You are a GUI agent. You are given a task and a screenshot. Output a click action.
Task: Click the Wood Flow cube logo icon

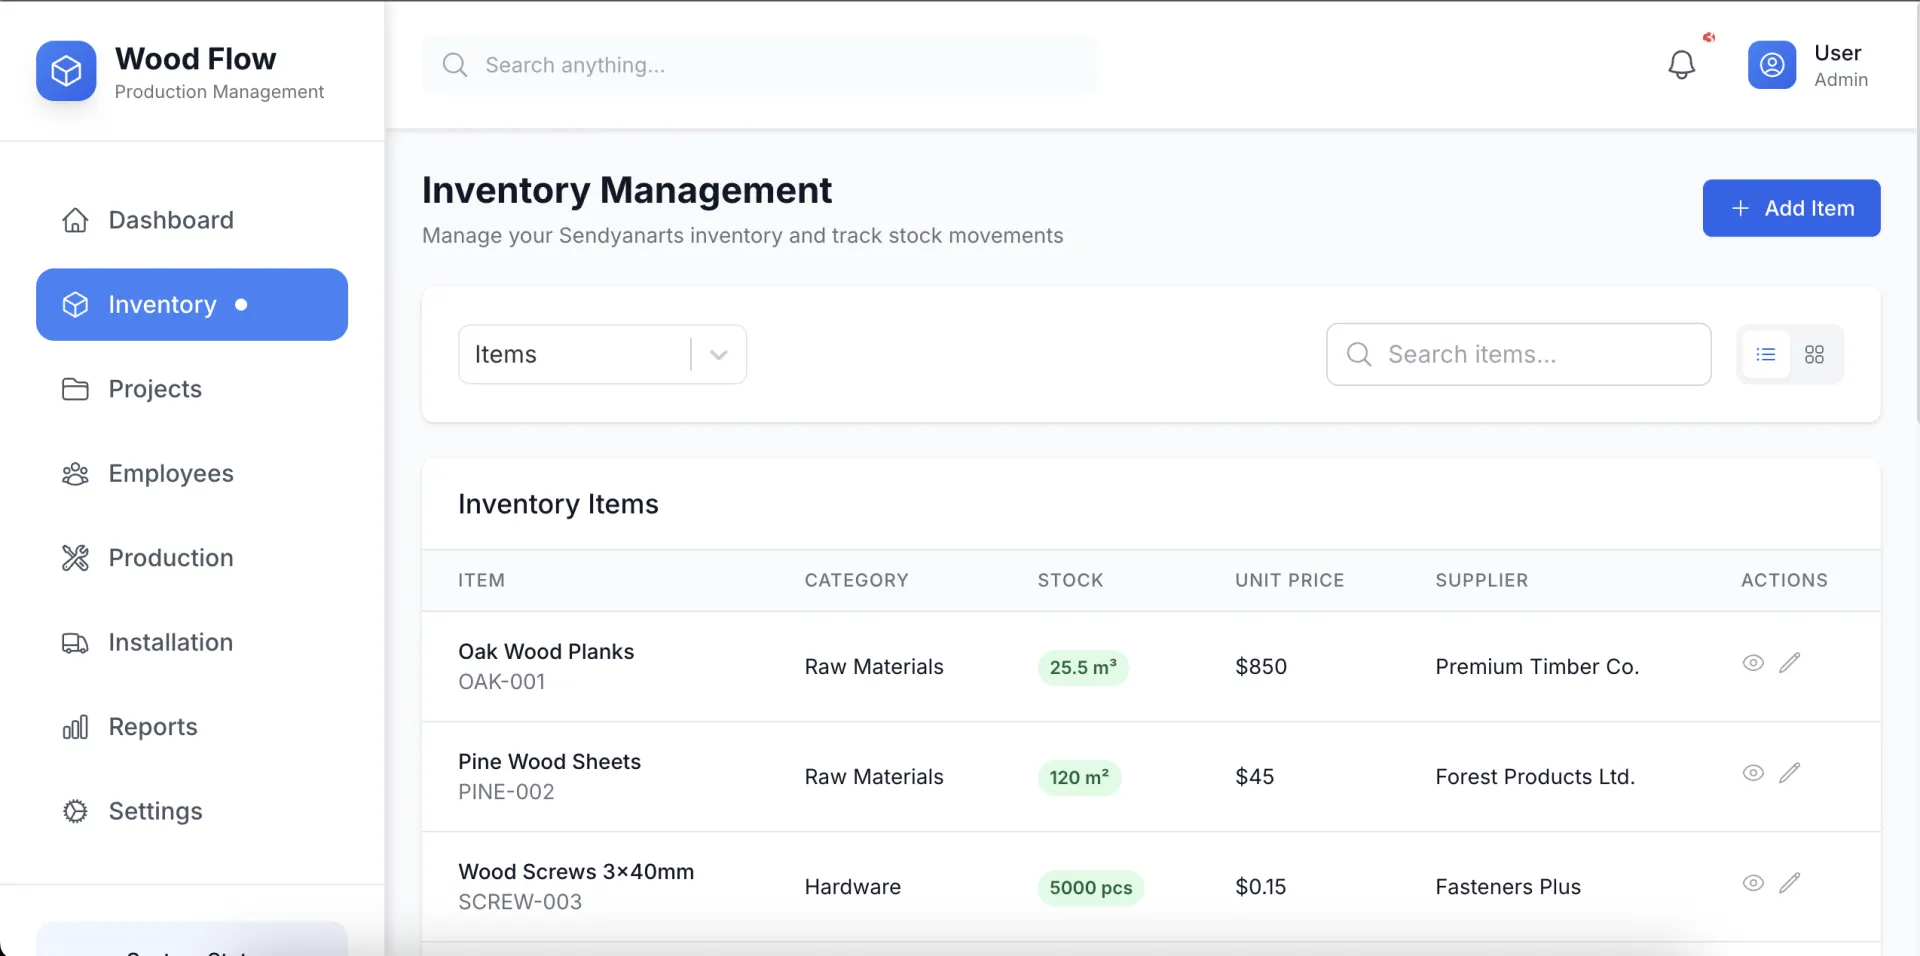point(66,71)
